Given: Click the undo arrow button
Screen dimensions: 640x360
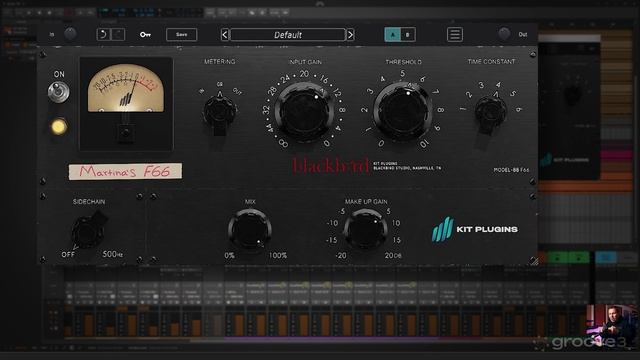Looking at the screenshot, I should pyautogui.click(x=103, y=34).
